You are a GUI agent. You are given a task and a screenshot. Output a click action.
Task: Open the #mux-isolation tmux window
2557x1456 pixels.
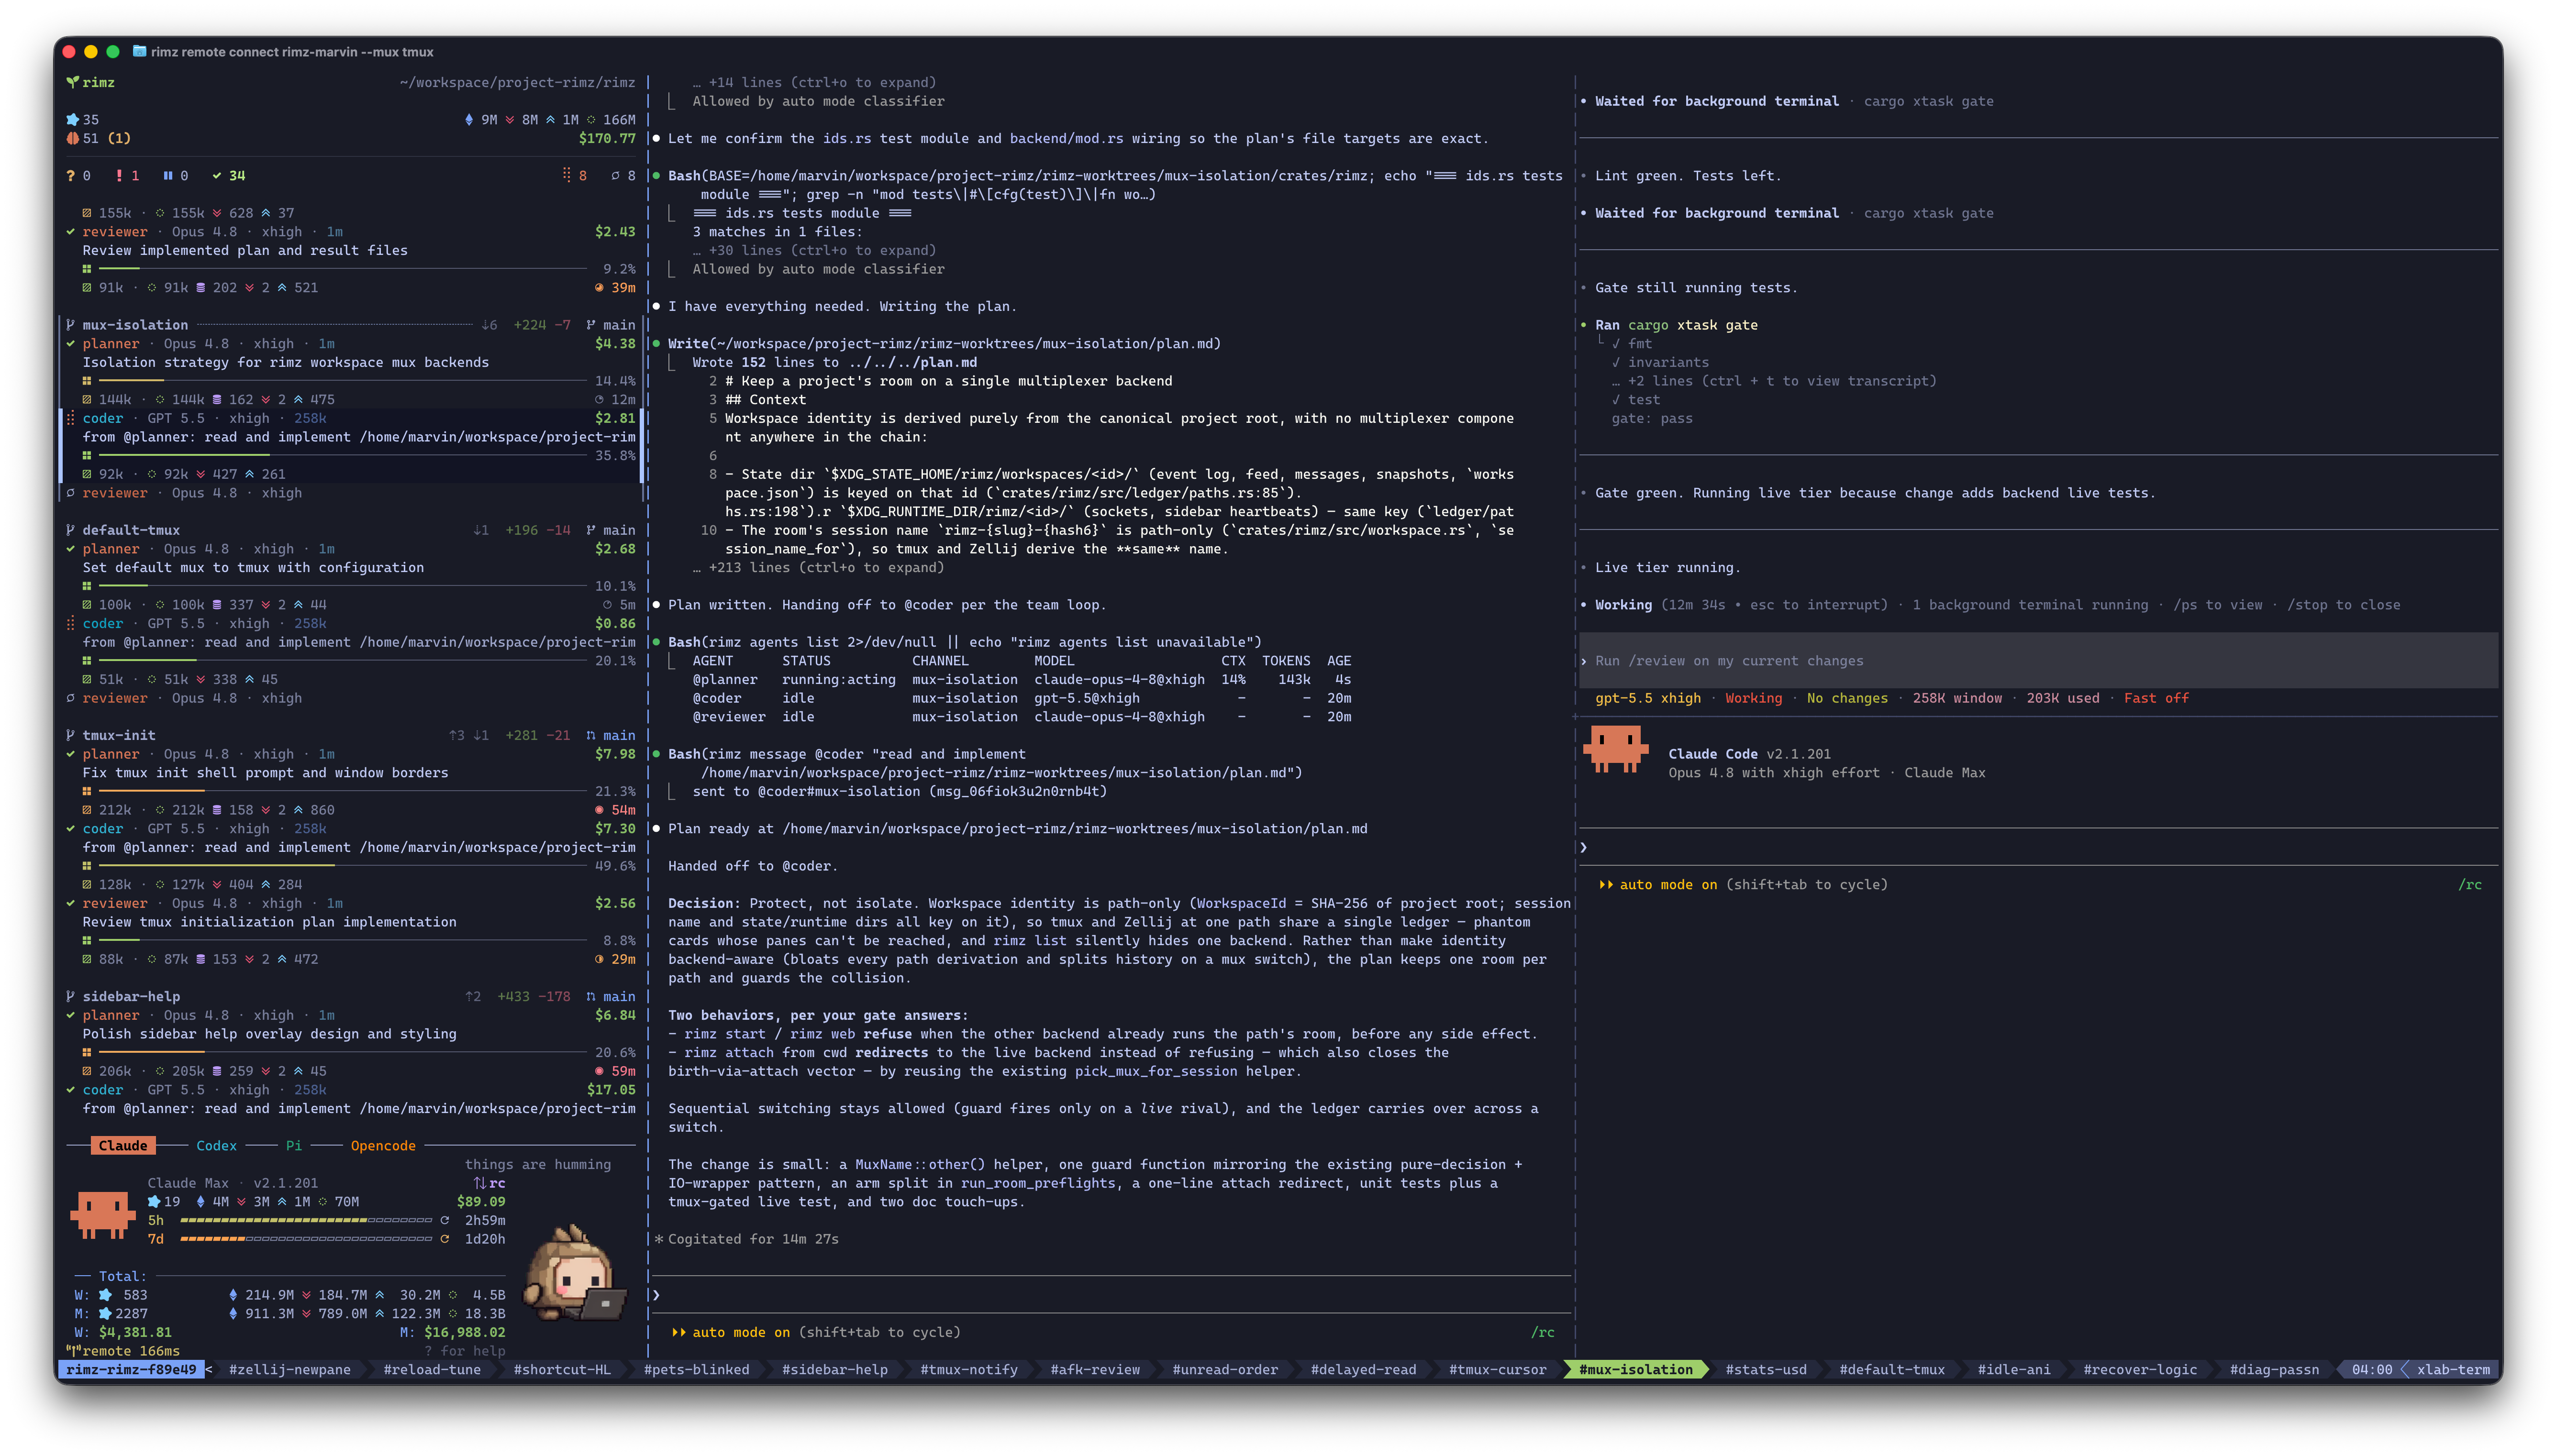[1635, 1369]
